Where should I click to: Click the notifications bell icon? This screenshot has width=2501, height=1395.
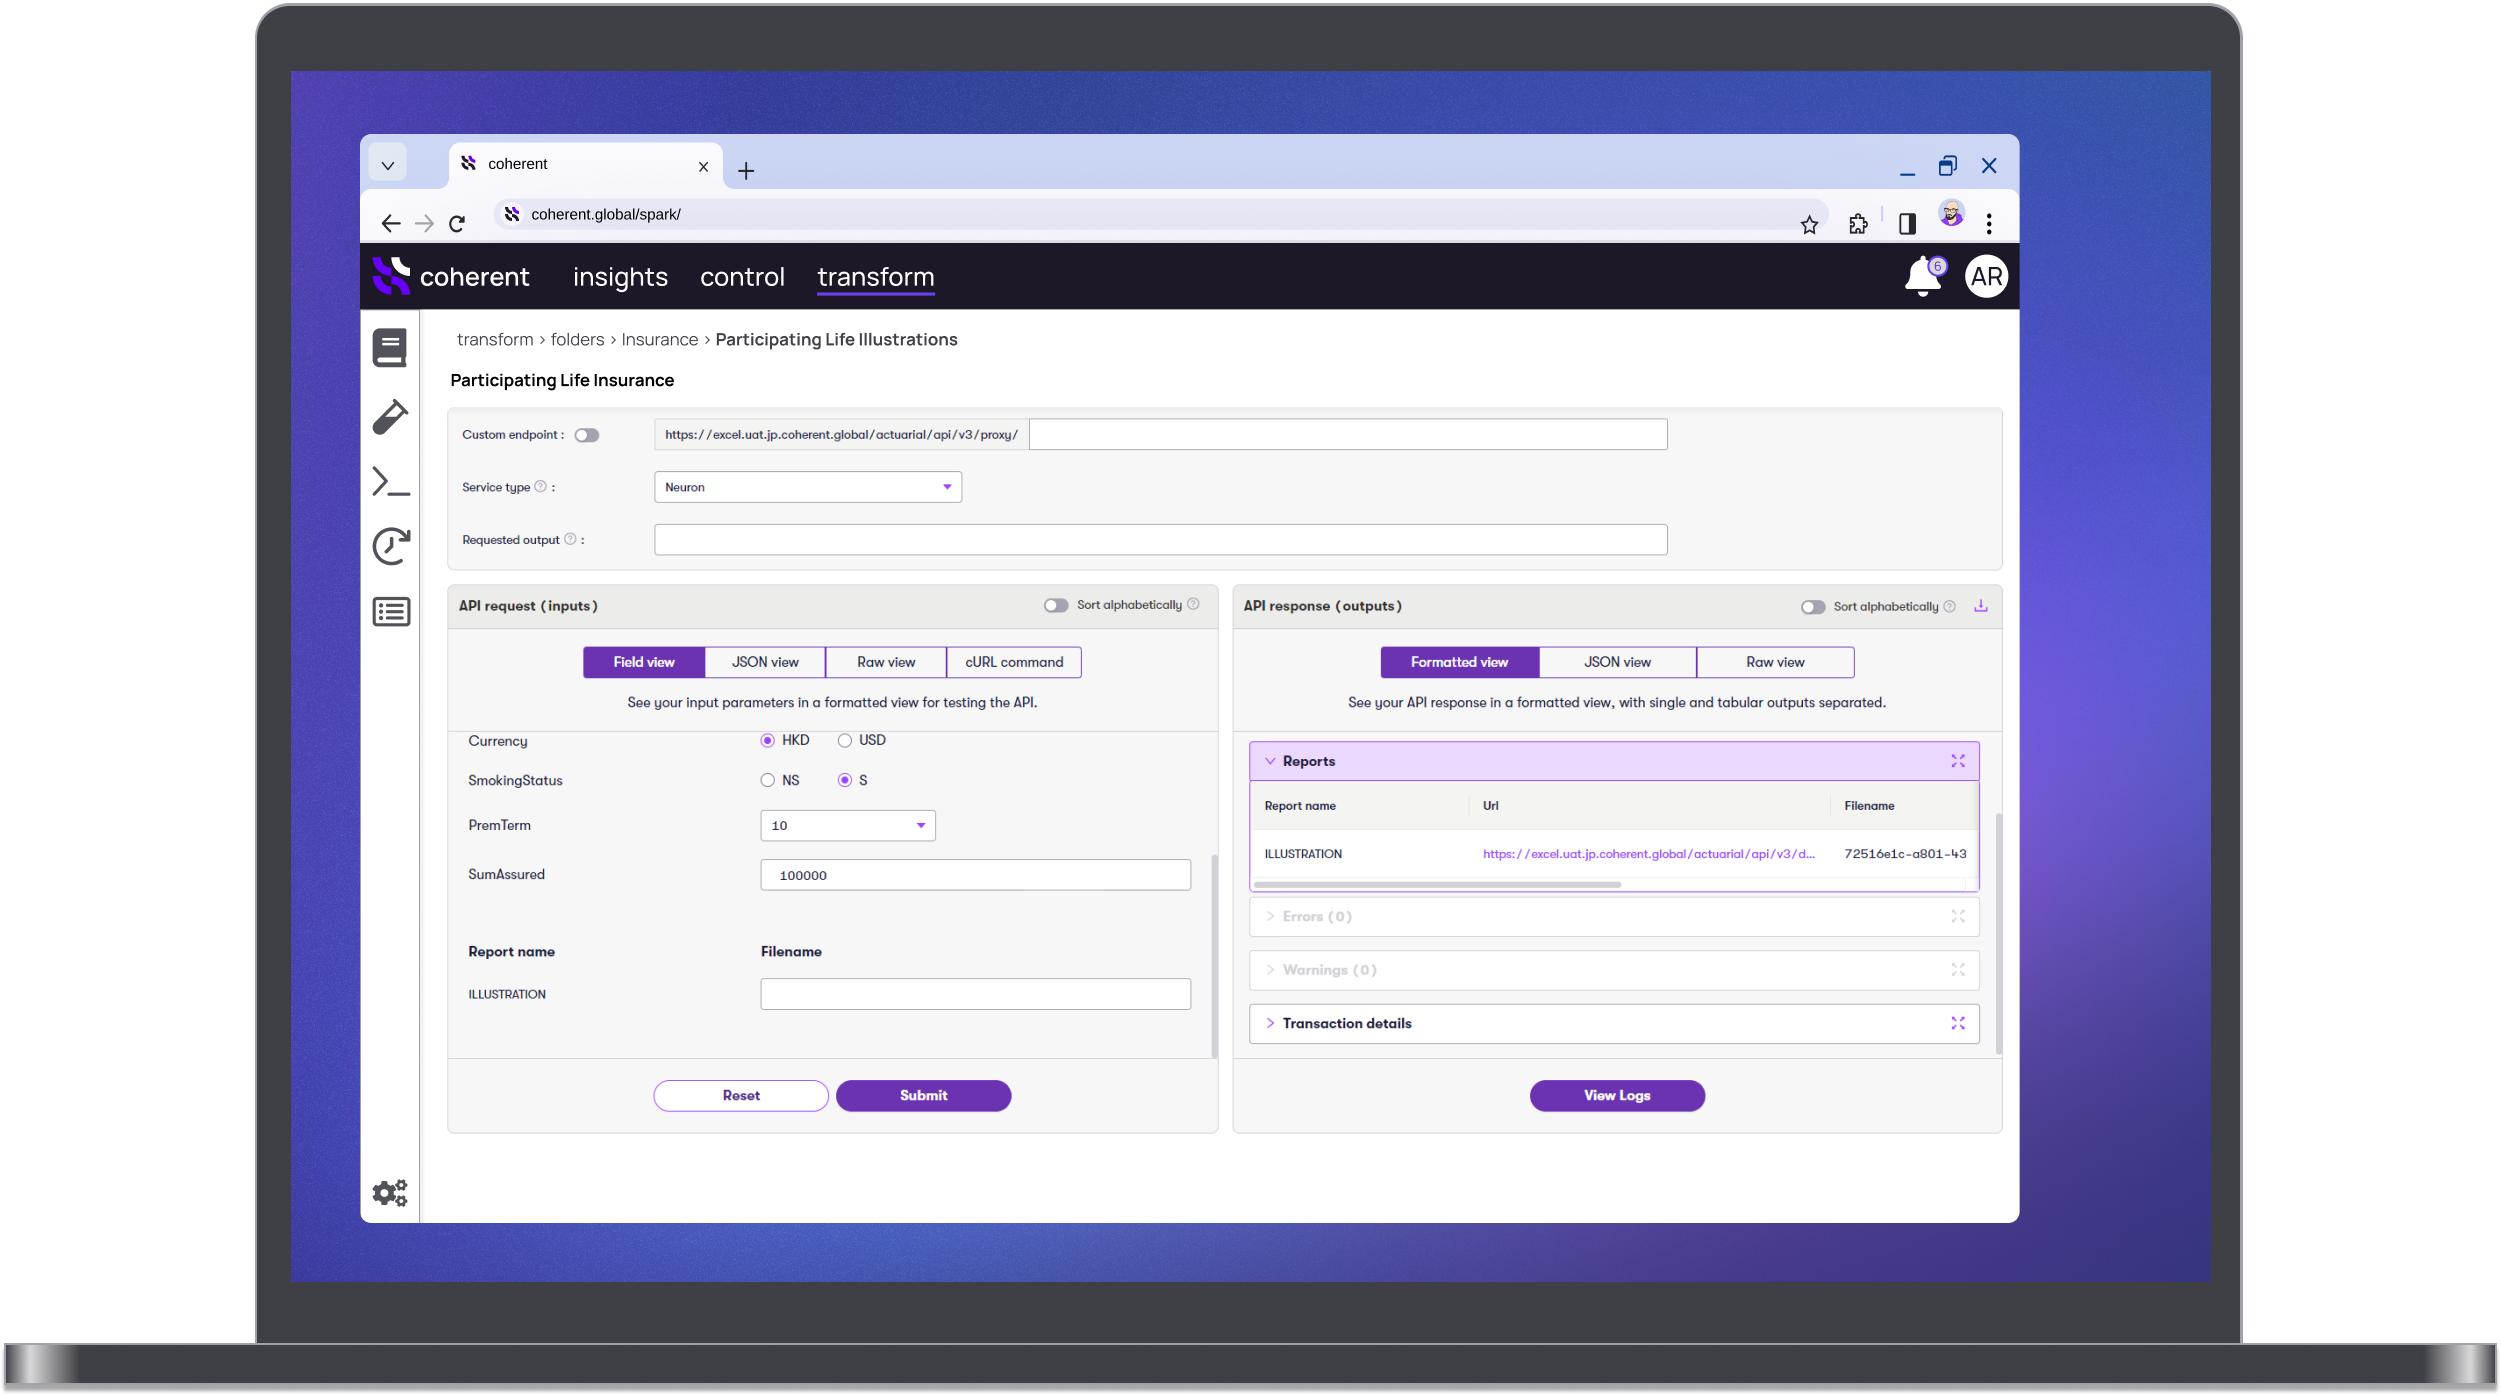pos(1921,276)
